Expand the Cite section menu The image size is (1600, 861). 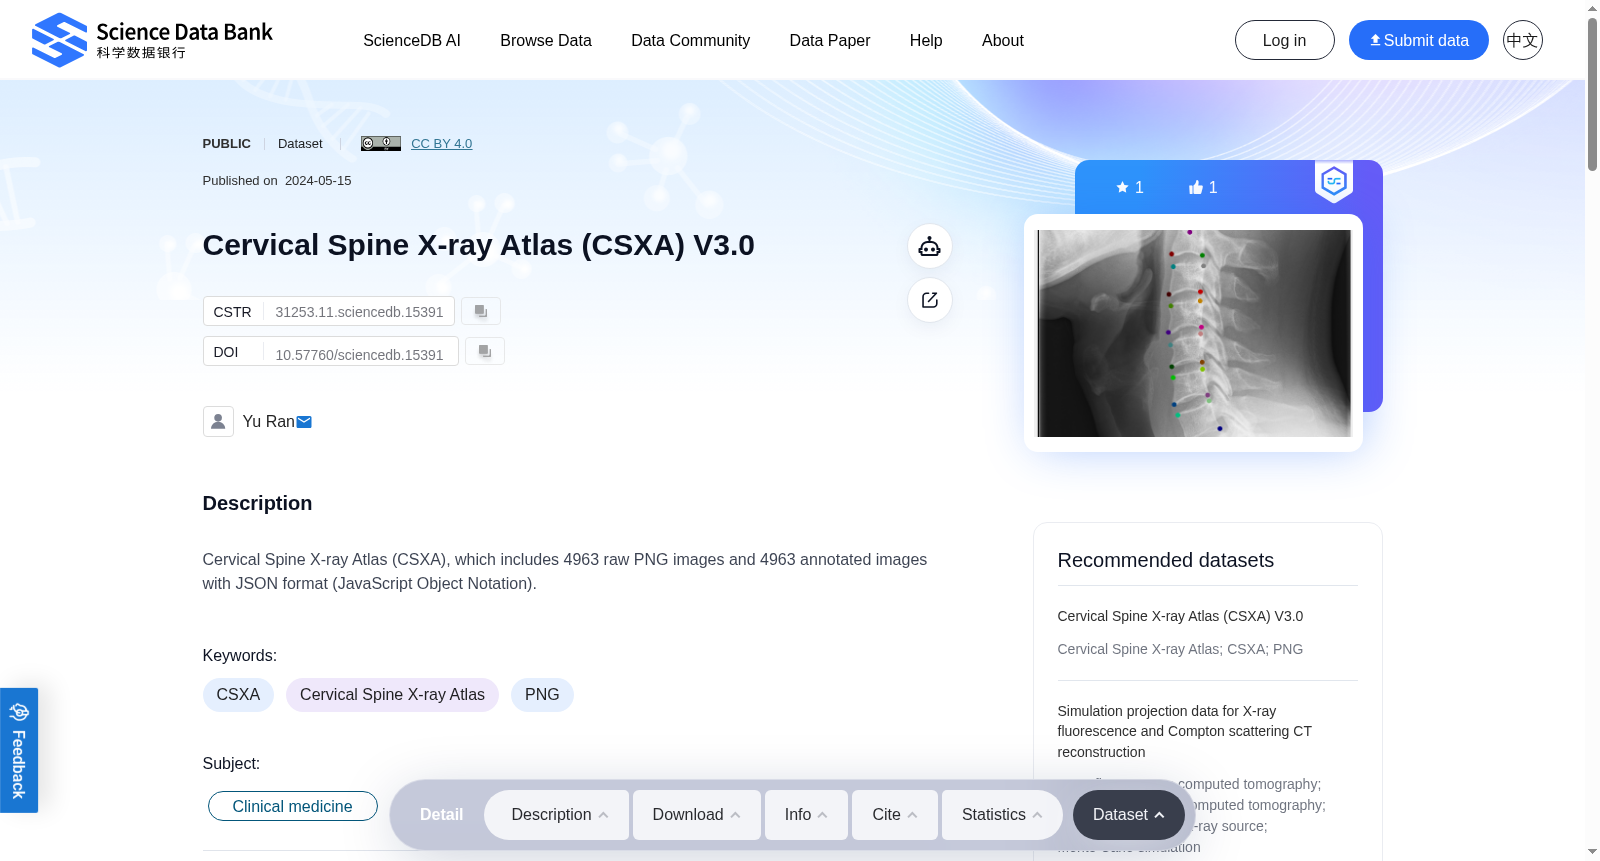point(895,815)
